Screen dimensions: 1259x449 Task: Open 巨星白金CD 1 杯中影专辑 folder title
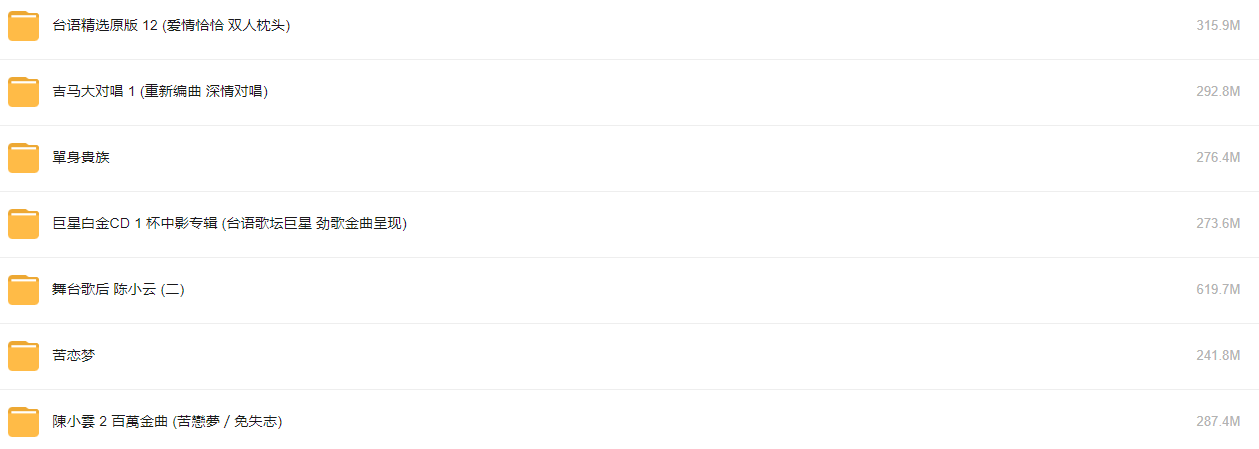click(229, 223)
